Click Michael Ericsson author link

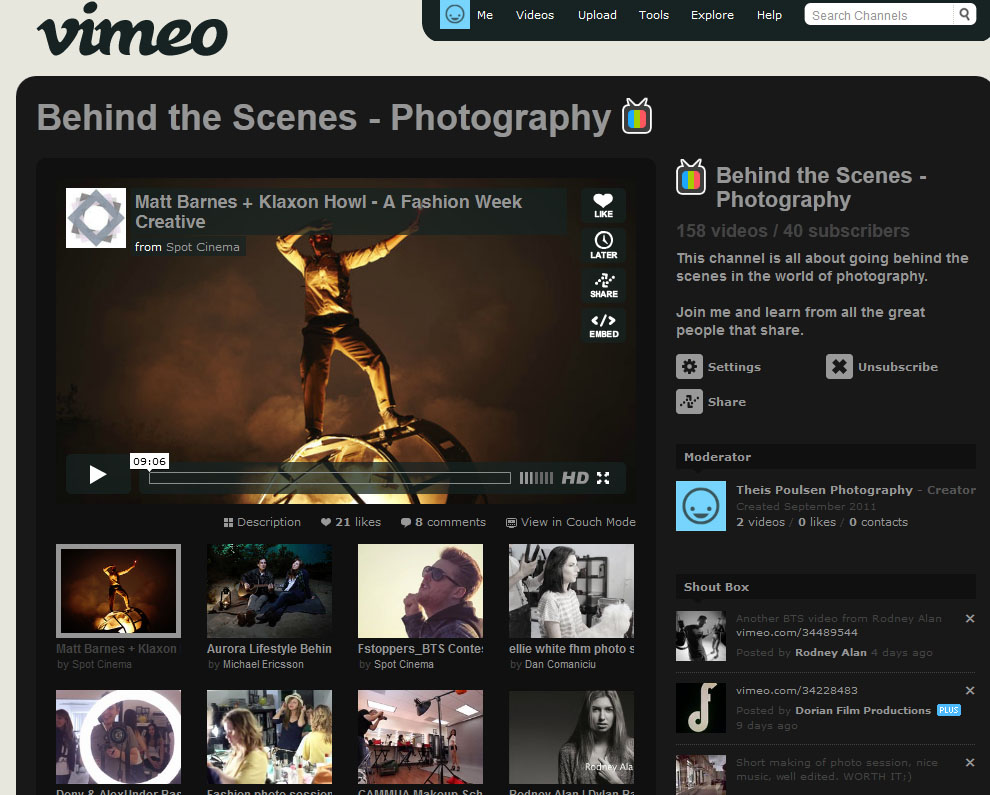[263, 664]
